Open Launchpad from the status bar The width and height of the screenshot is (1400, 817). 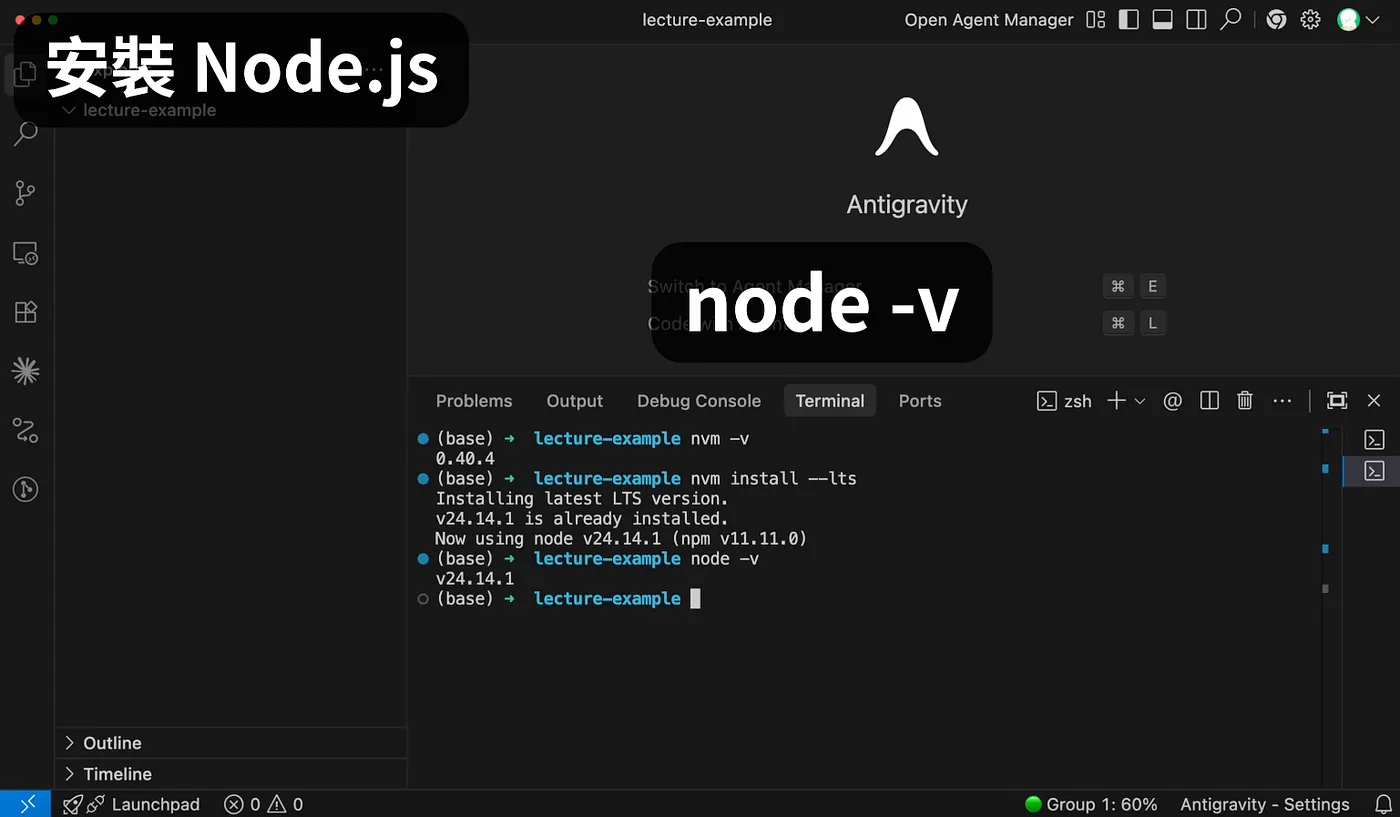pos(131,804)
